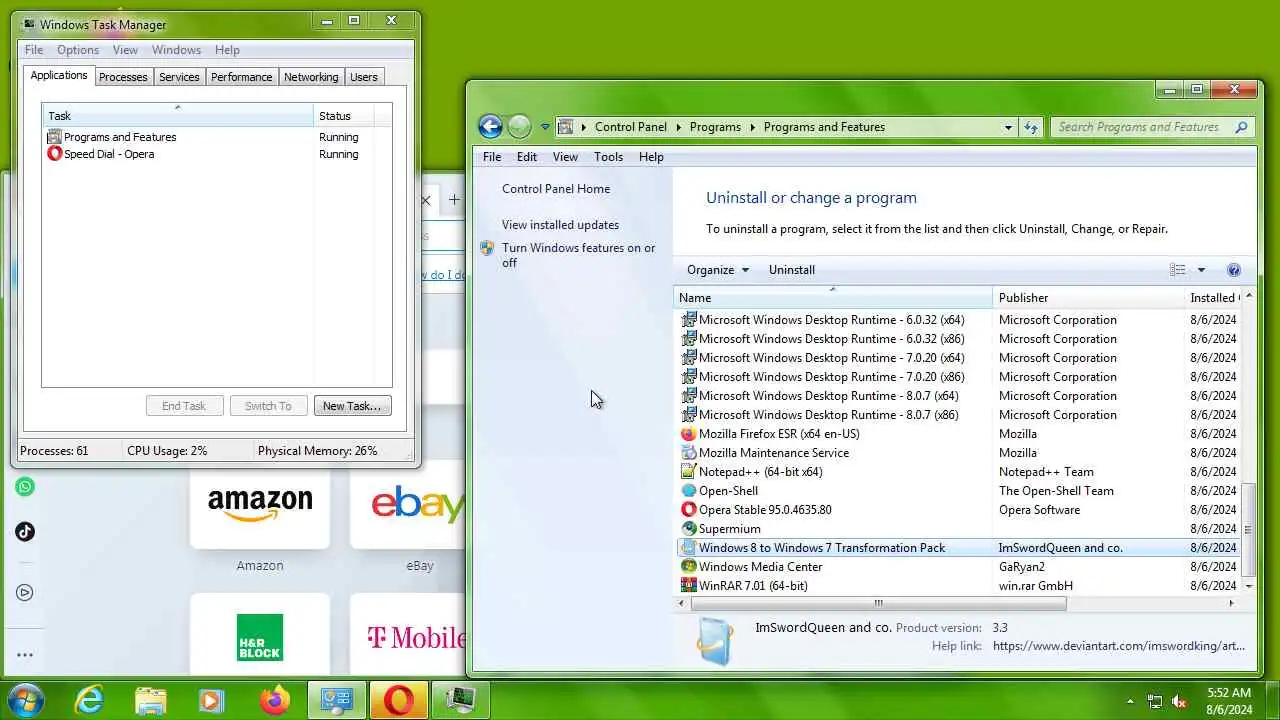This screenshot has height=720, width=1280.
Task: Open the Help question mark icon
Action: coord(1234,270)
